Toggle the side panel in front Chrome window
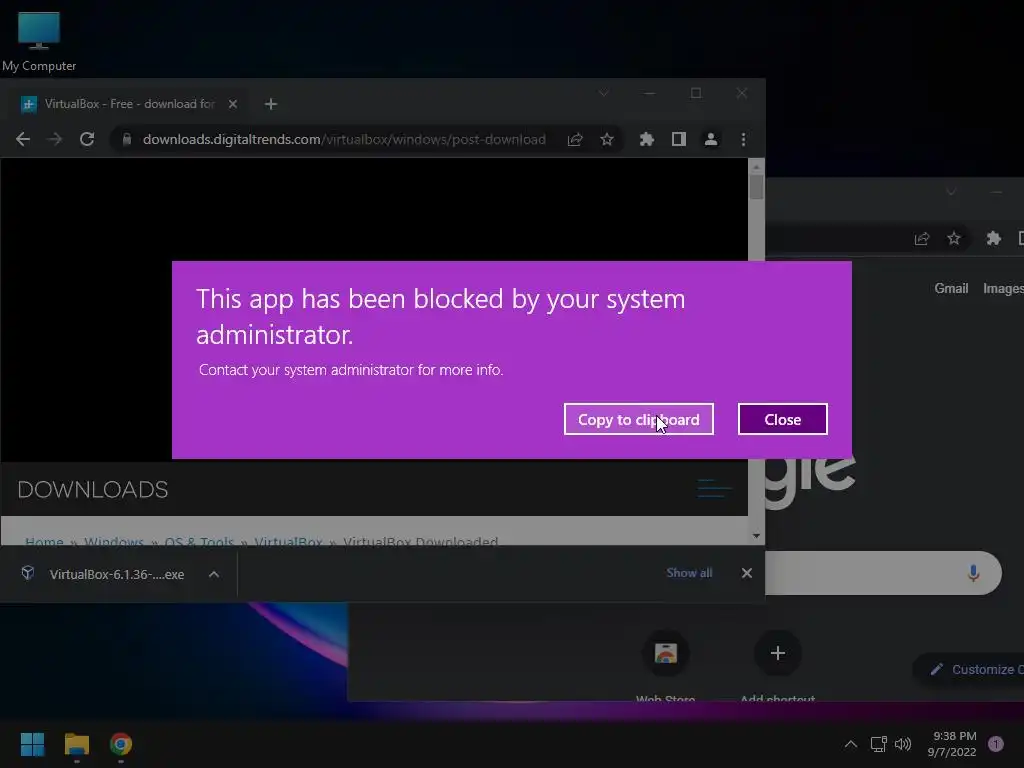Image resolution: width=1024 pixels, height=768 pixels. point(679,139)
